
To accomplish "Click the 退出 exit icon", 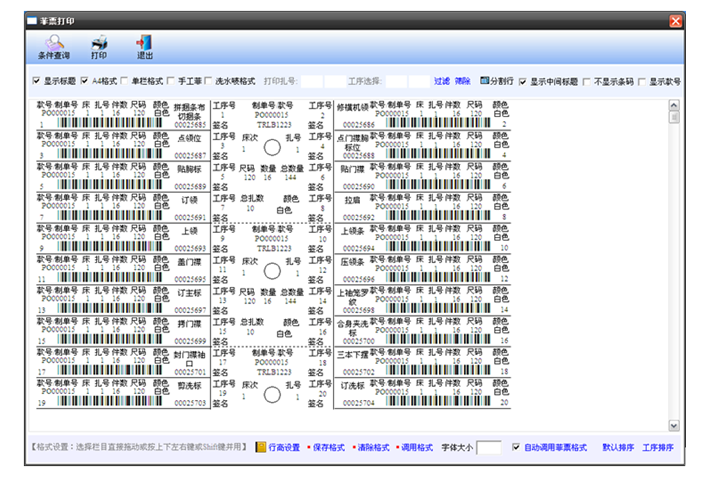I will click(x=145, y=42).
